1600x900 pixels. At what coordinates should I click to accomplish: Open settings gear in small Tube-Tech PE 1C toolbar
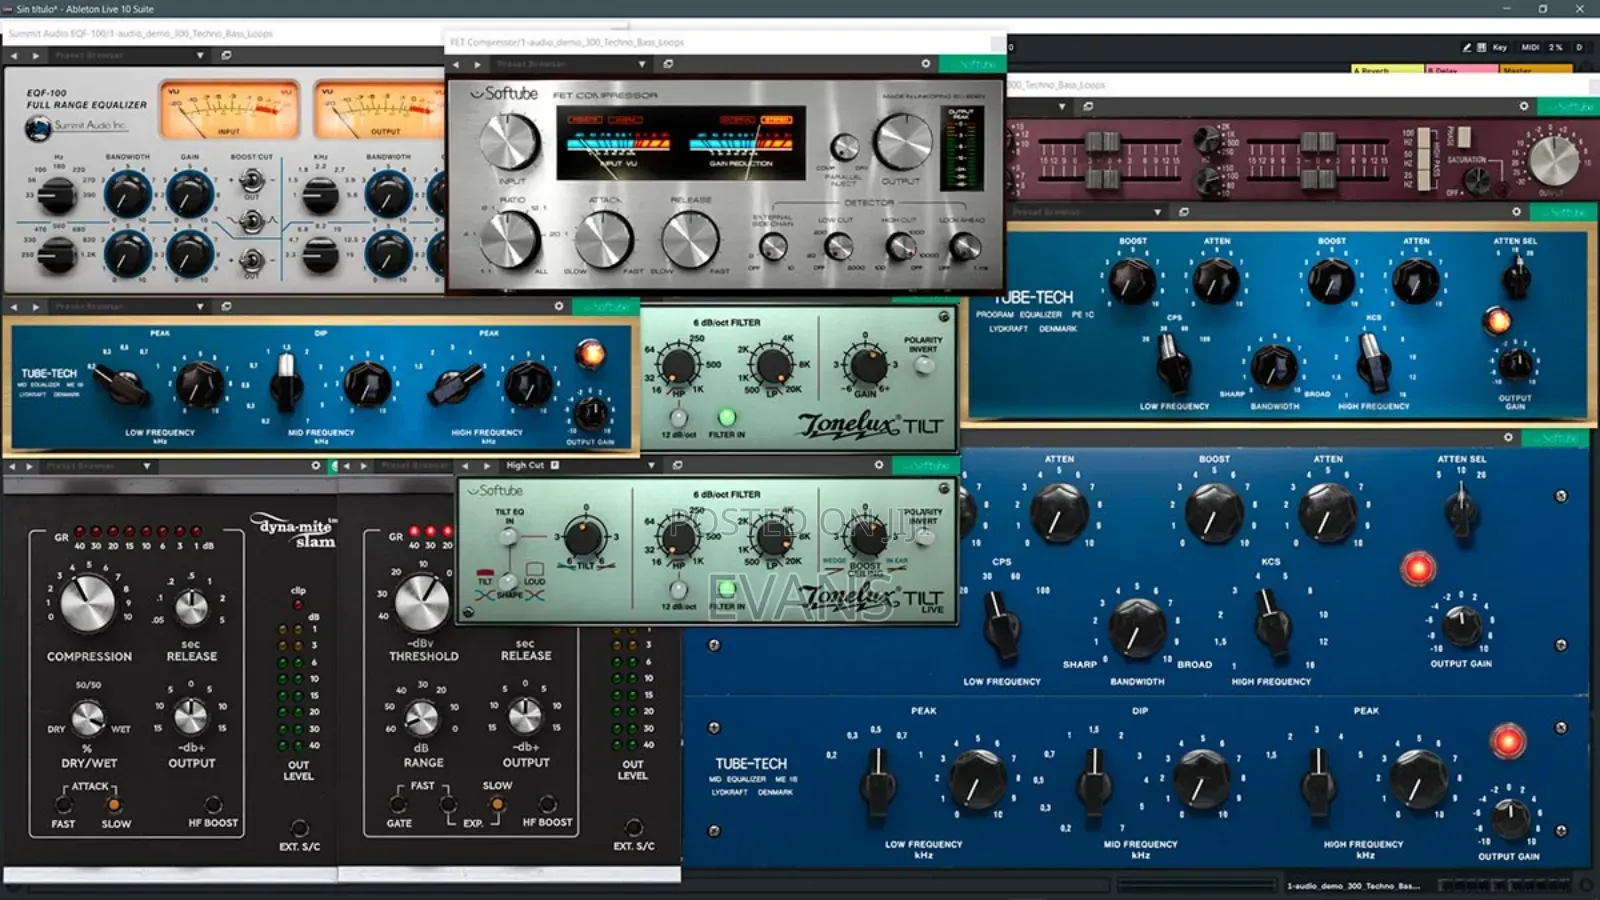coord(1517,212)
